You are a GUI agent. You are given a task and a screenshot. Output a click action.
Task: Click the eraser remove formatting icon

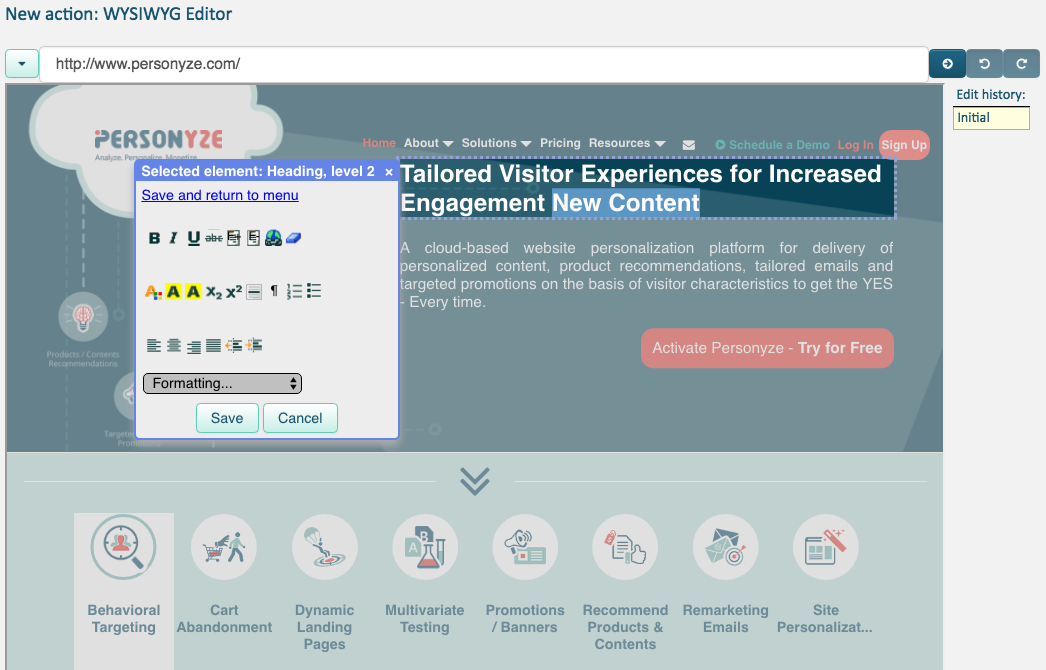293,238
